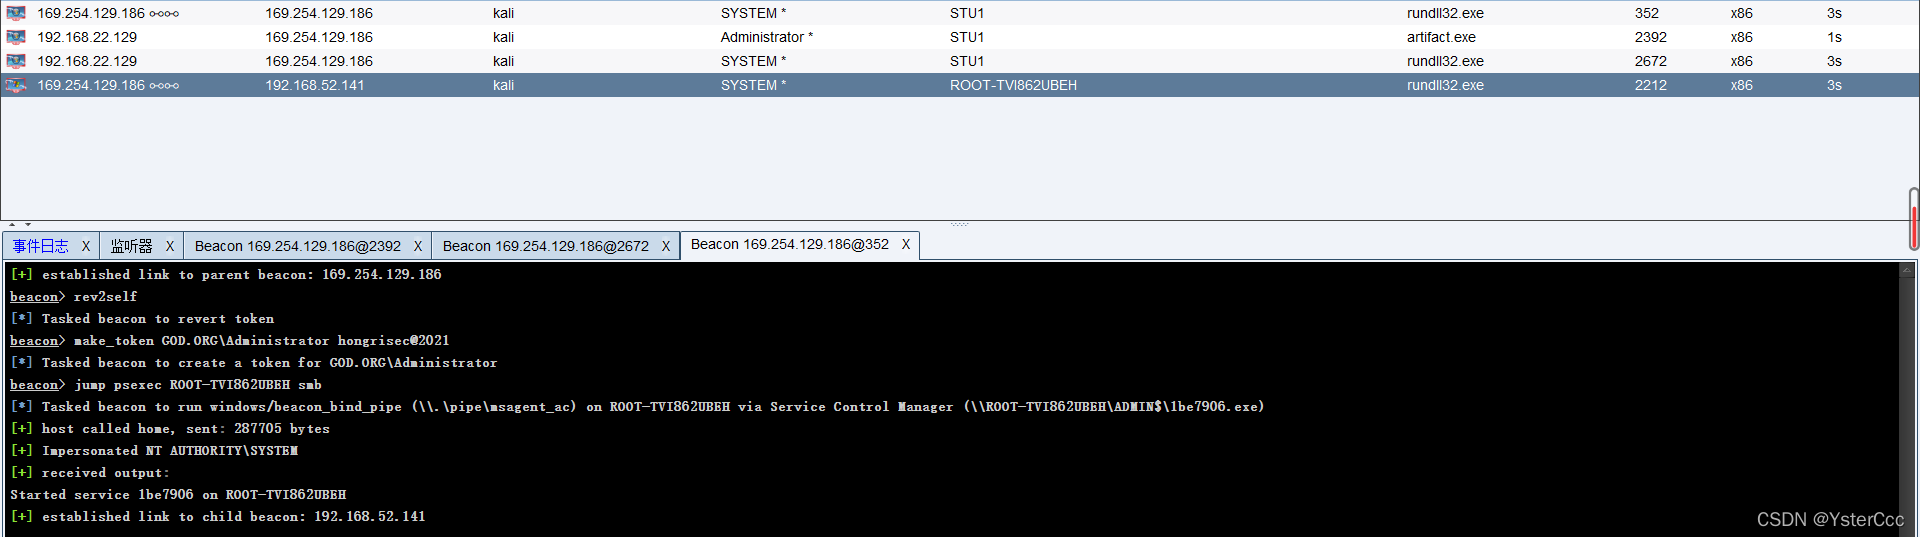Close the Beacon 169.254.129.186@2392 tab
1920x537 pixels.
[418, 246]
